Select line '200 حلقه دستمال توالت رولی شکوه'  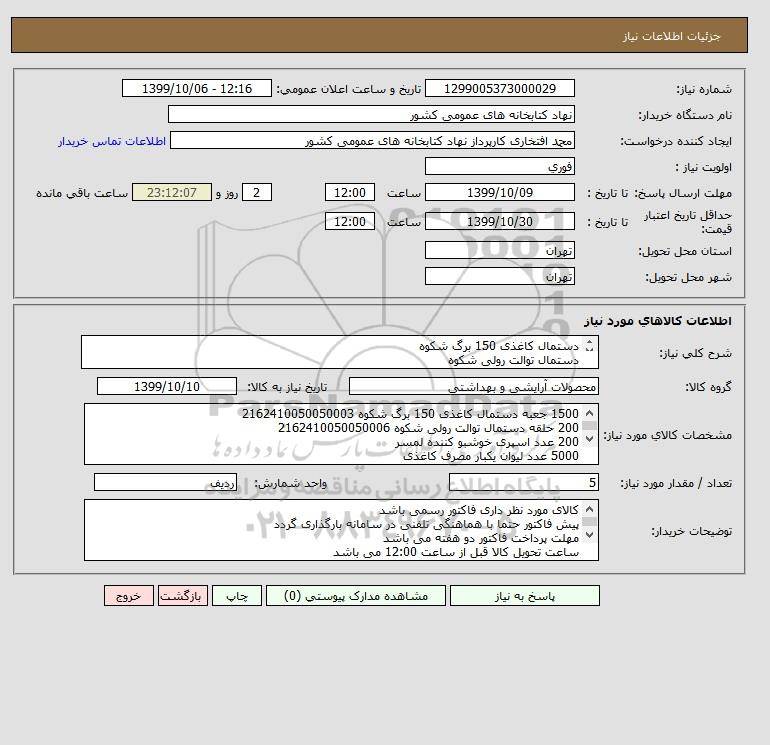click(428, 428)
